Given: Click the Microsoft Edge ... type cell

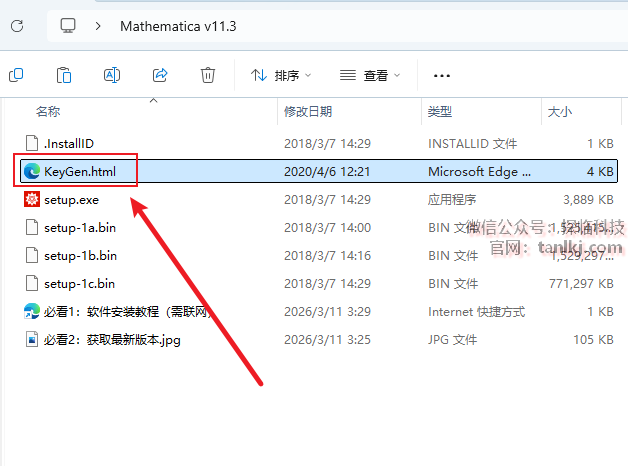Looking at the screenshot, I should tap(479, 171).
